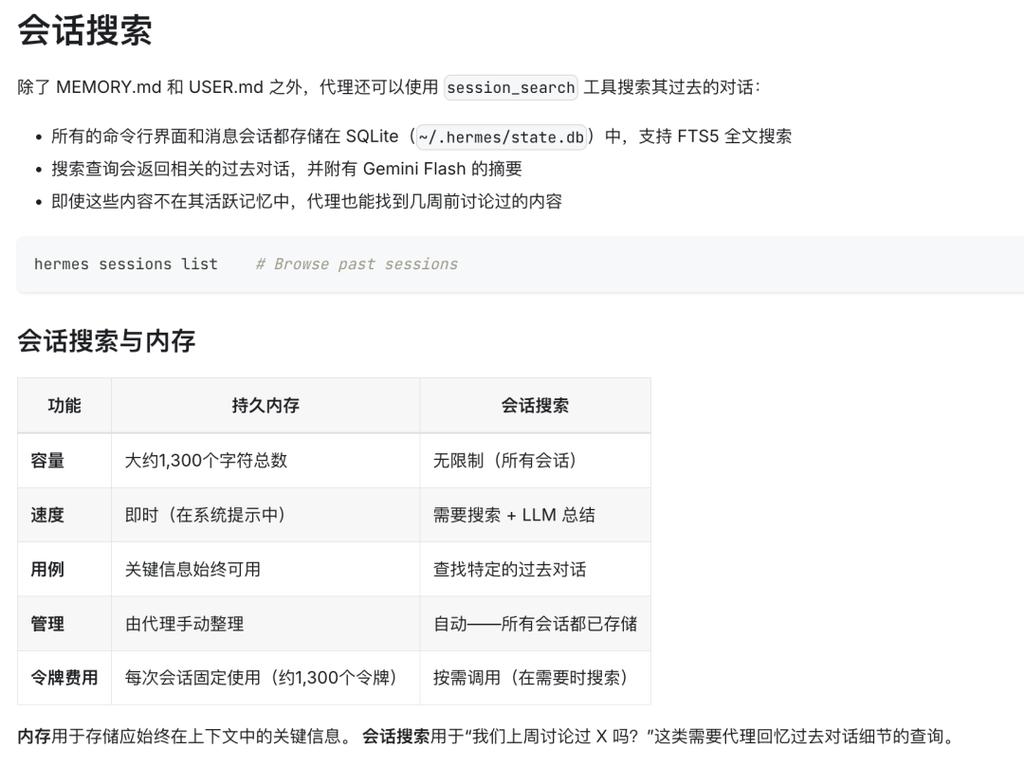
Task: Select the 功能 table header cell
Action: [x=63, y=405]
